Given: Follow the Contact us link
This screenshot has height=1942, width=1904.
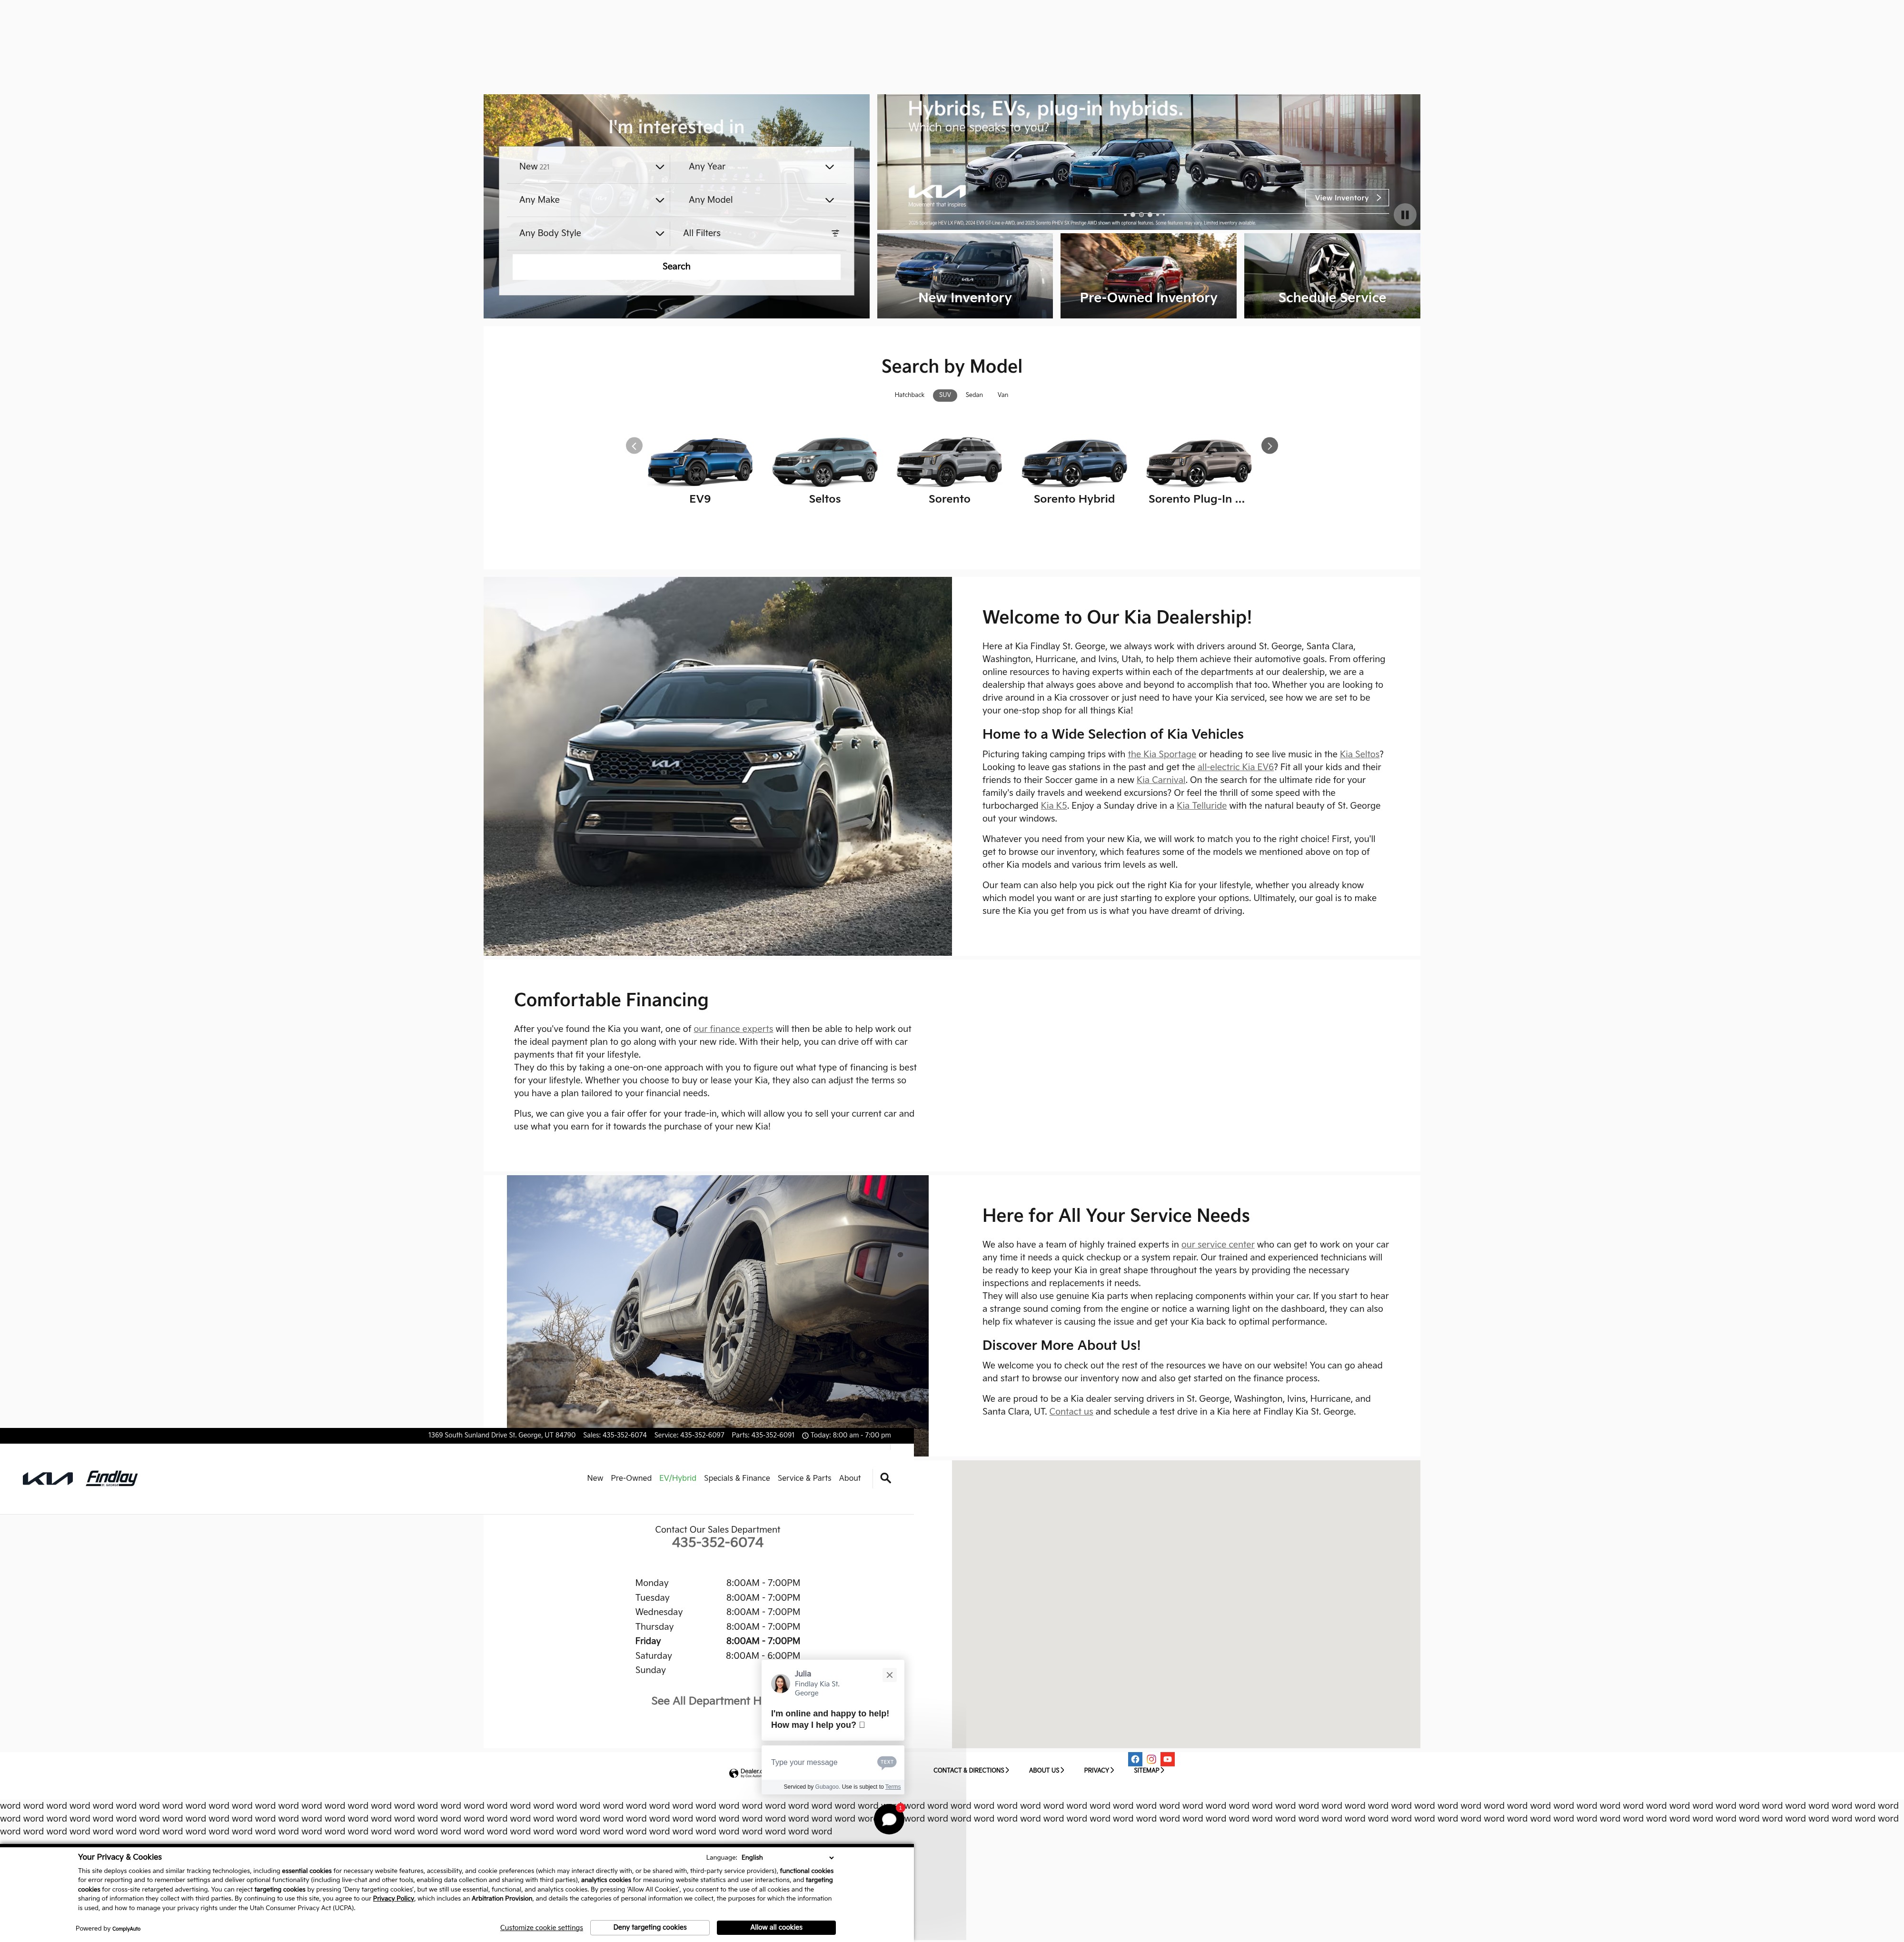Looking at the screenshot, I should tap(1071, 1412).
